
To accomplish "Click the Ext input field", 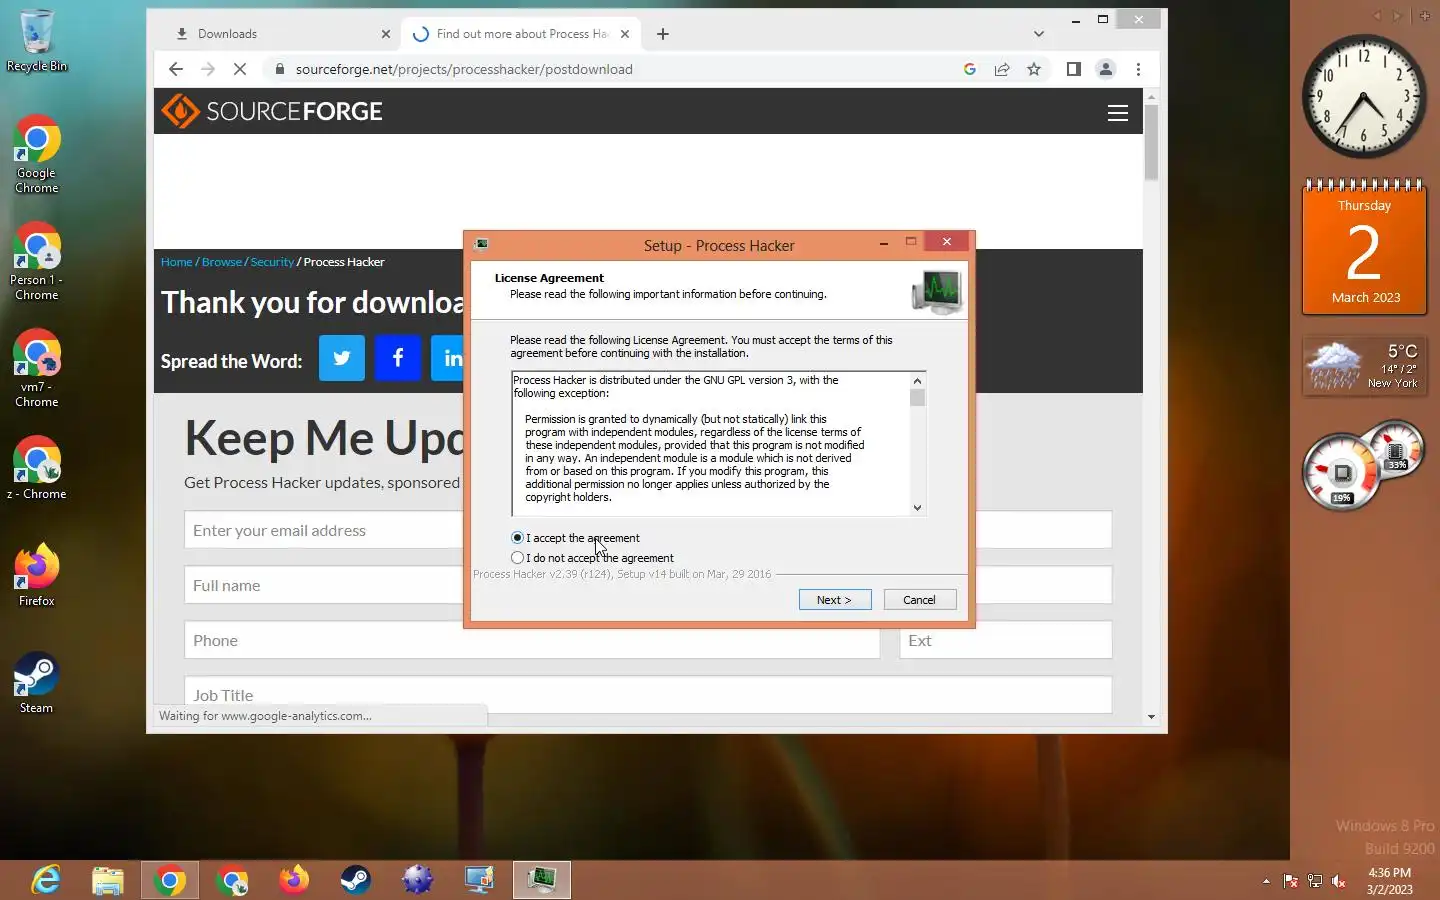I will pos(1006,640).
